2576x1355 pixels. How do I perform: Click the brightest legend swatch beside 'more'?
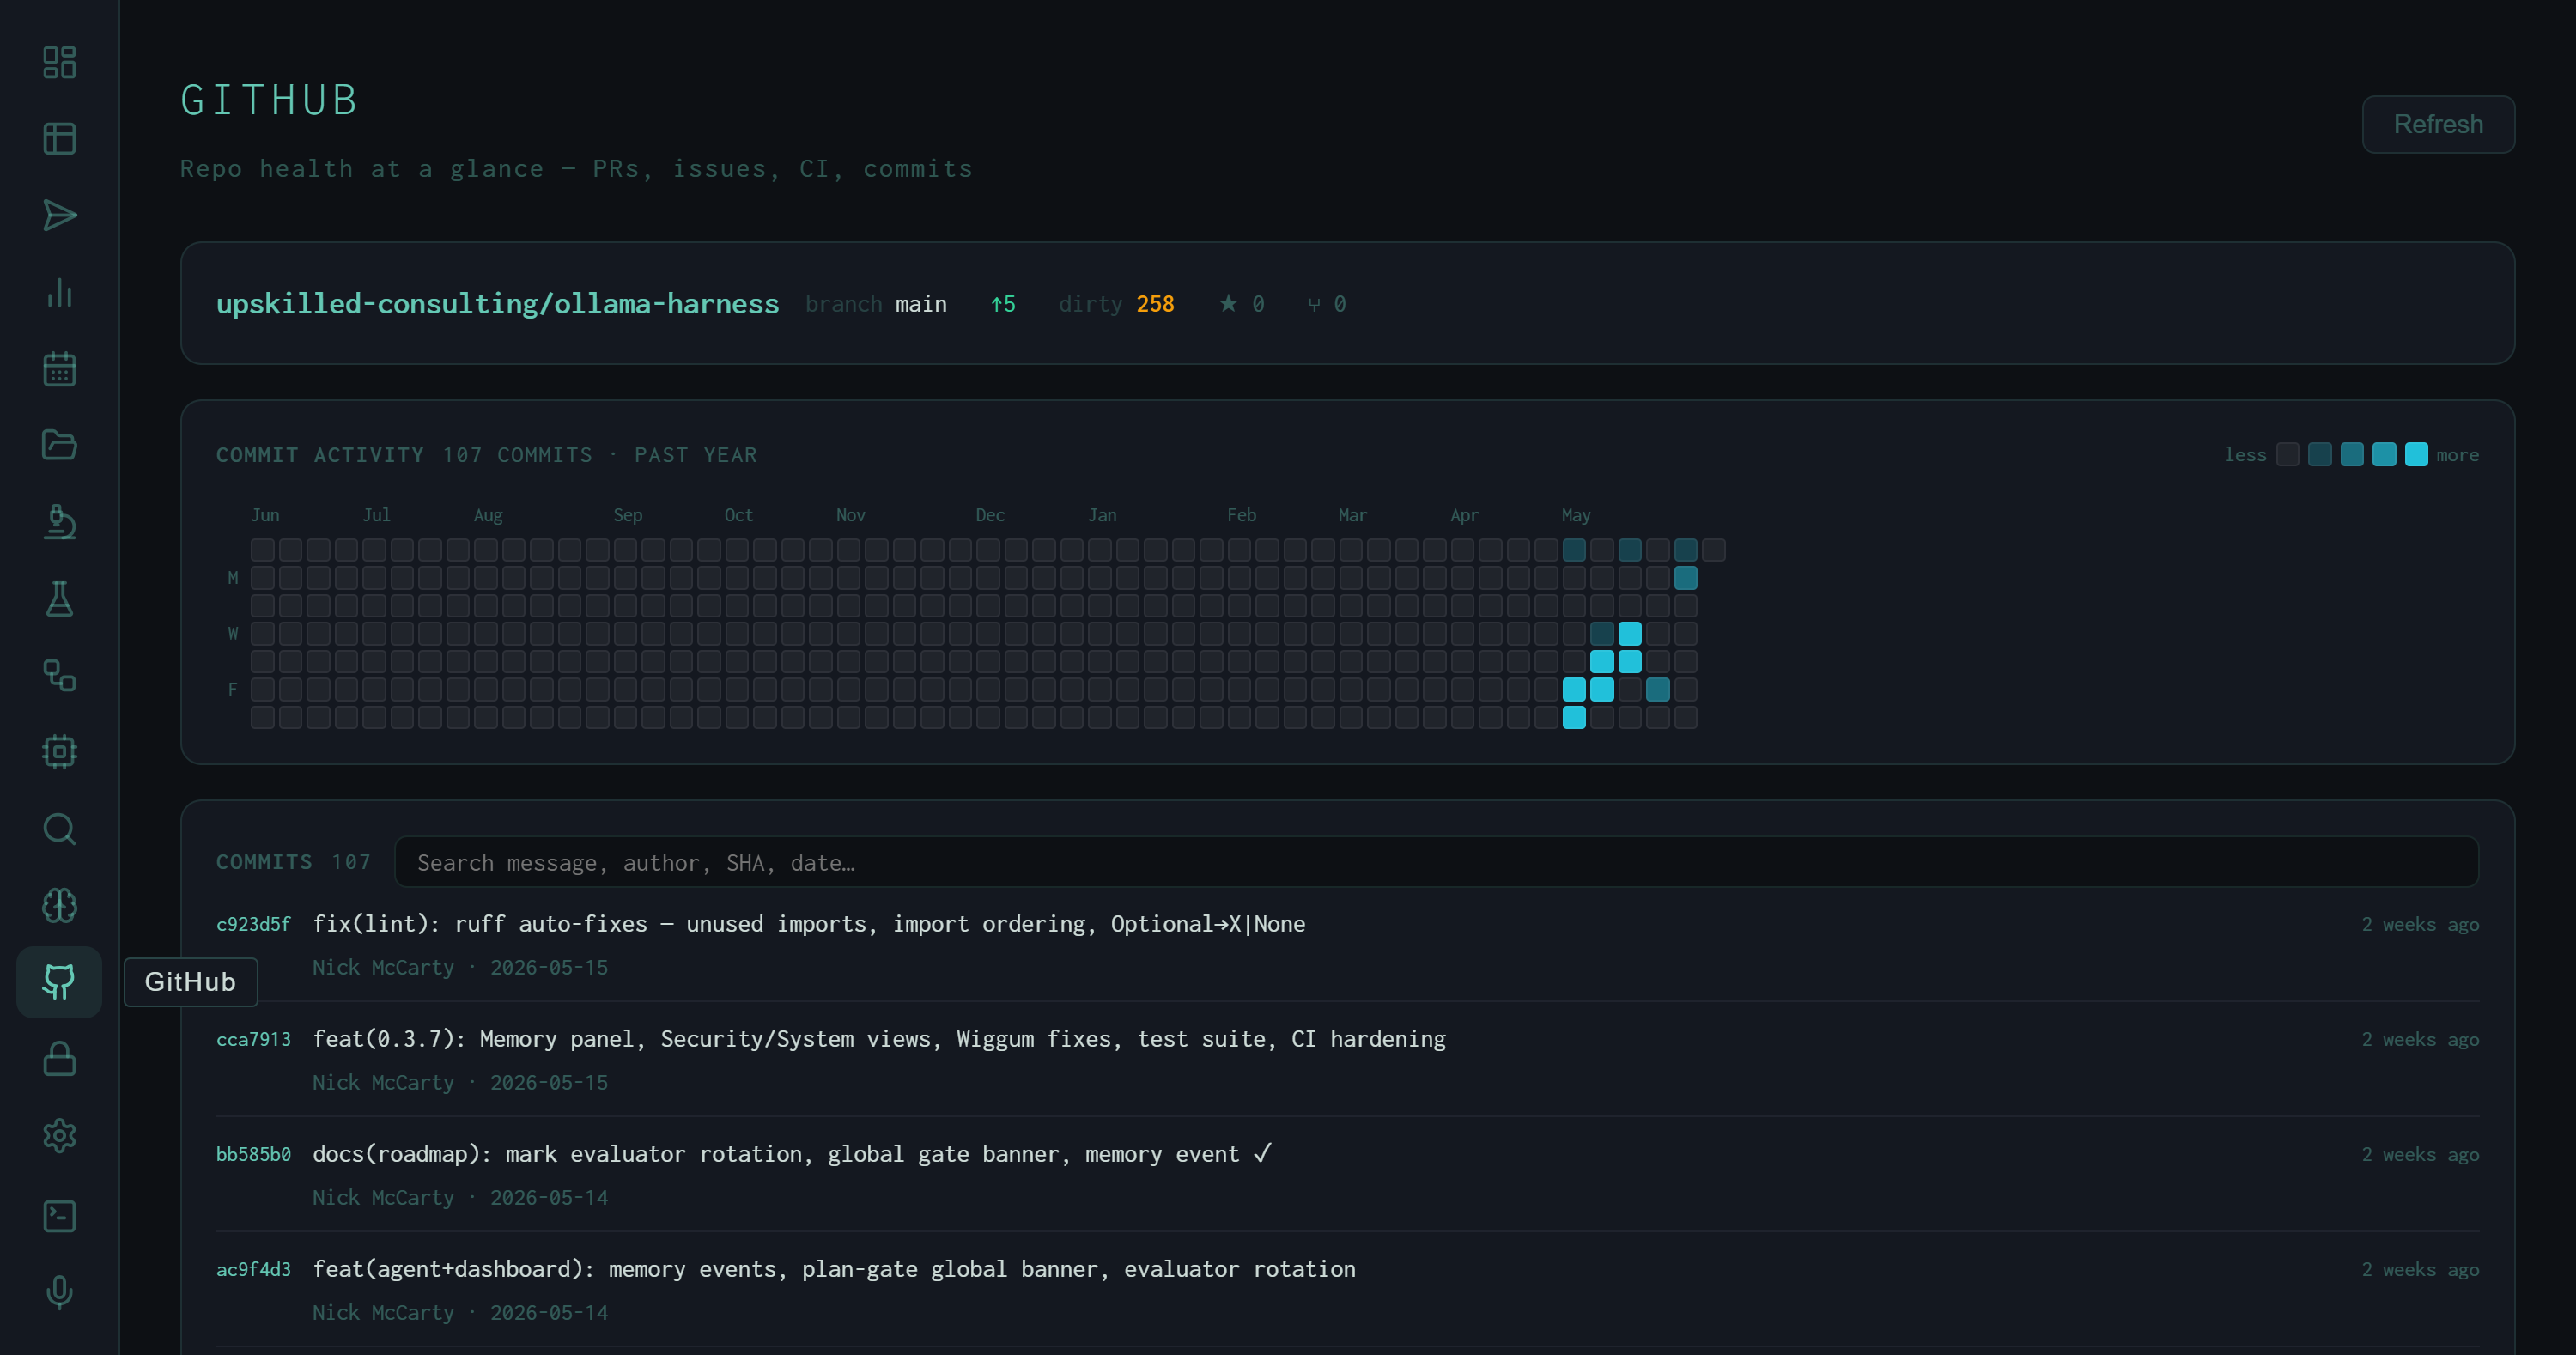2416,454
